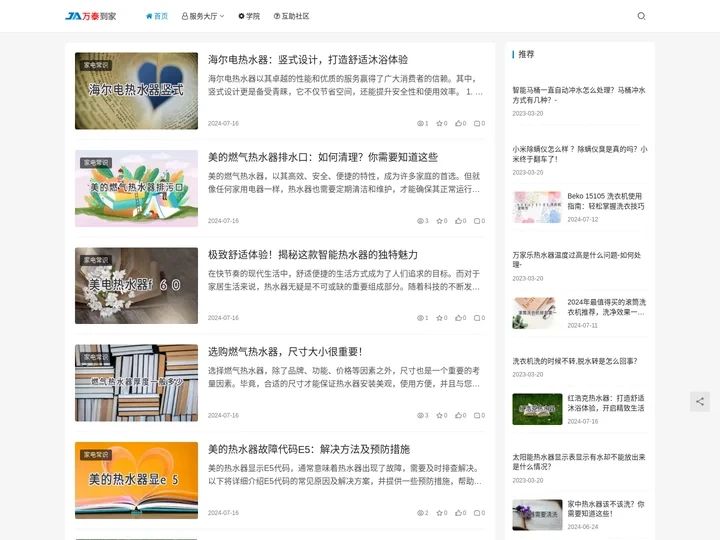720x540 pixels.
Task: Click the 家中热水器该不该洗 sidebar thumbnail
Action: 537,515
